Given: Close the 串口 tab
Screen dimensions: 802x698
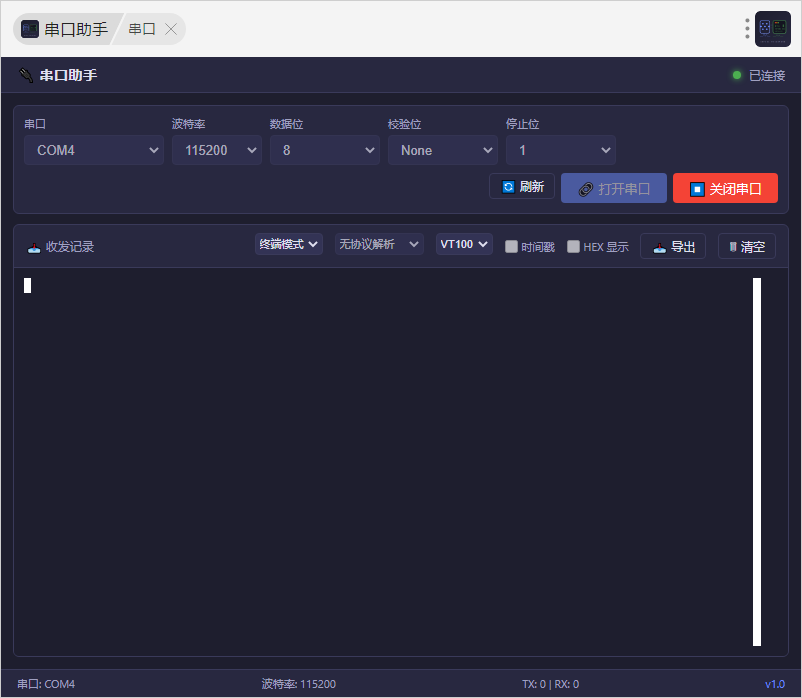Looking at the screenshot, I should 171,29.
